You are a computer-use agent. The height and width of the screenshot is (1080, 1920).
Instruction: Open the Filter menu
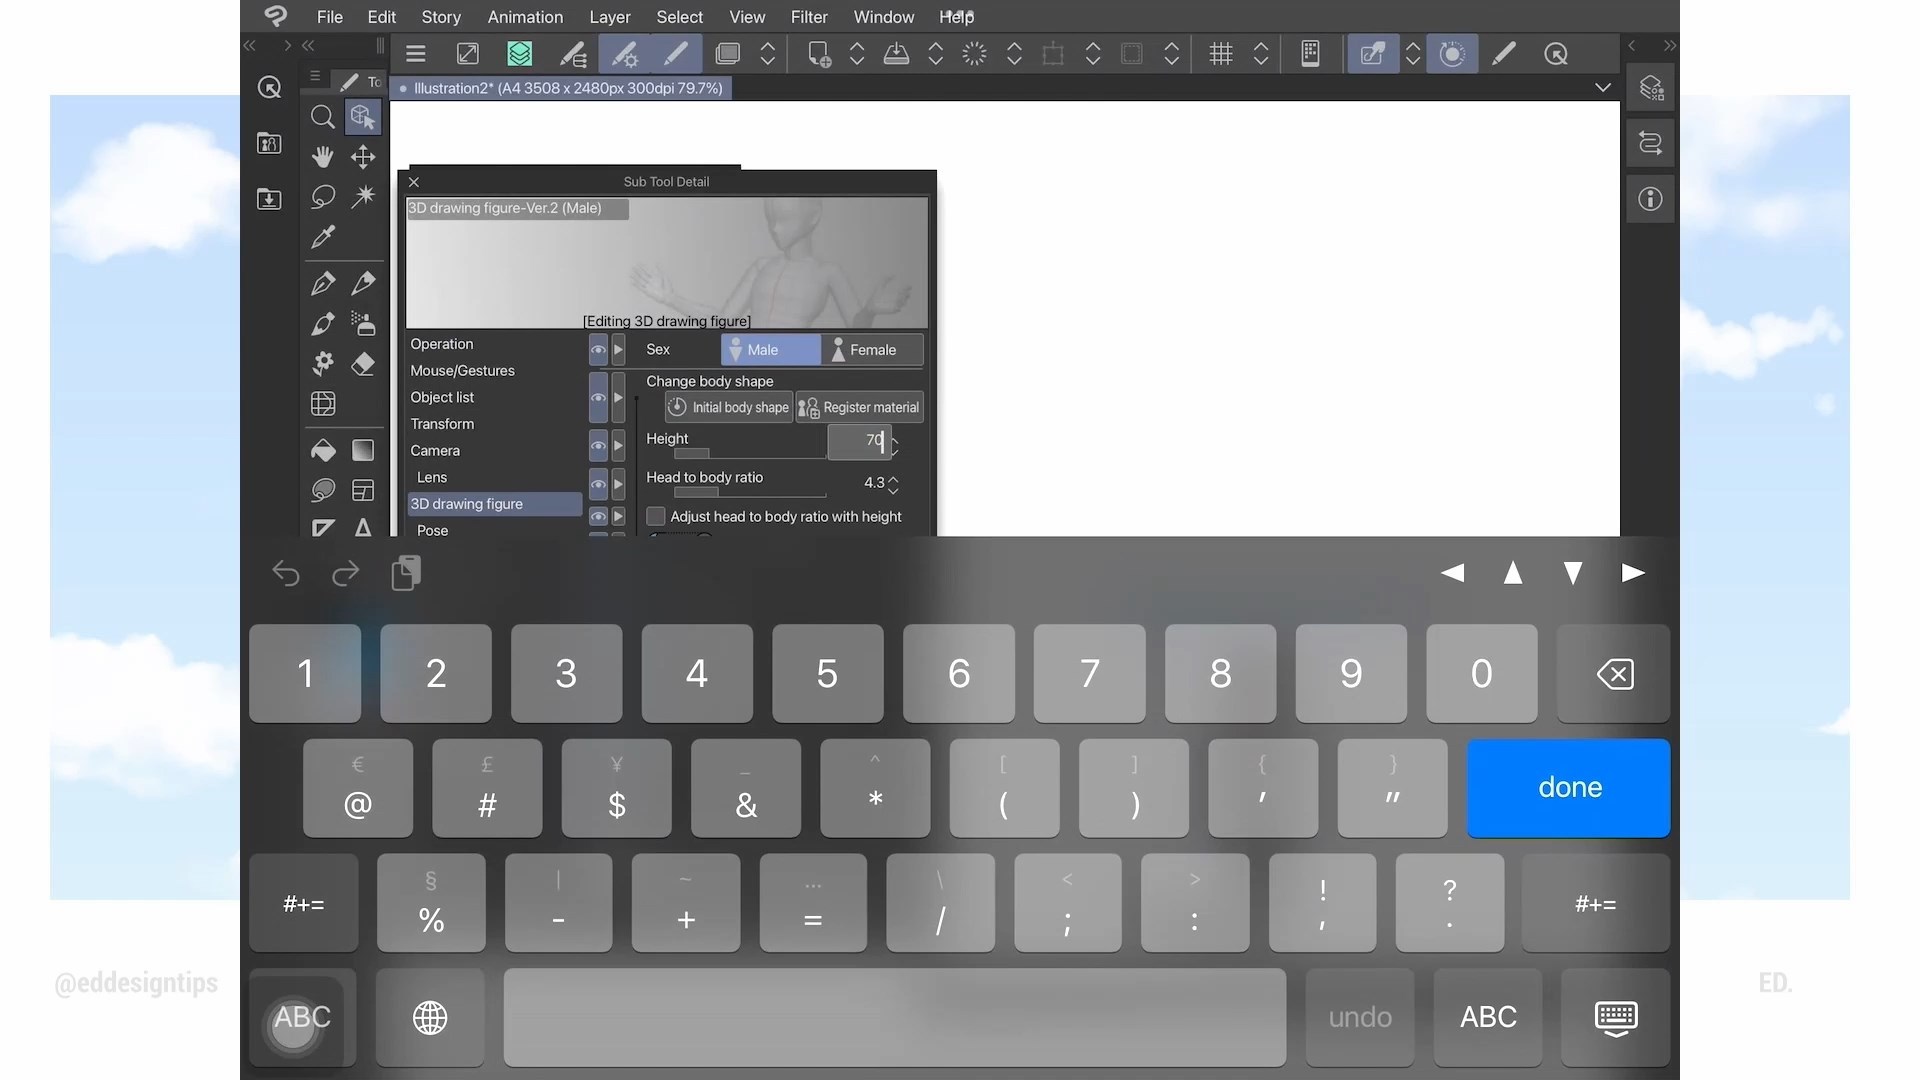click(808, 17)
